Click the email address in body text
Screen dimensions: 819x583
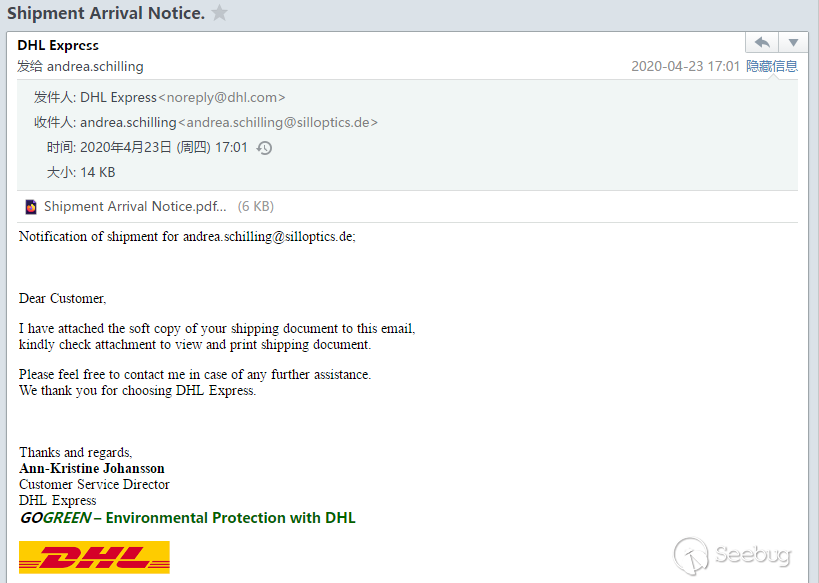coord(267,237)
